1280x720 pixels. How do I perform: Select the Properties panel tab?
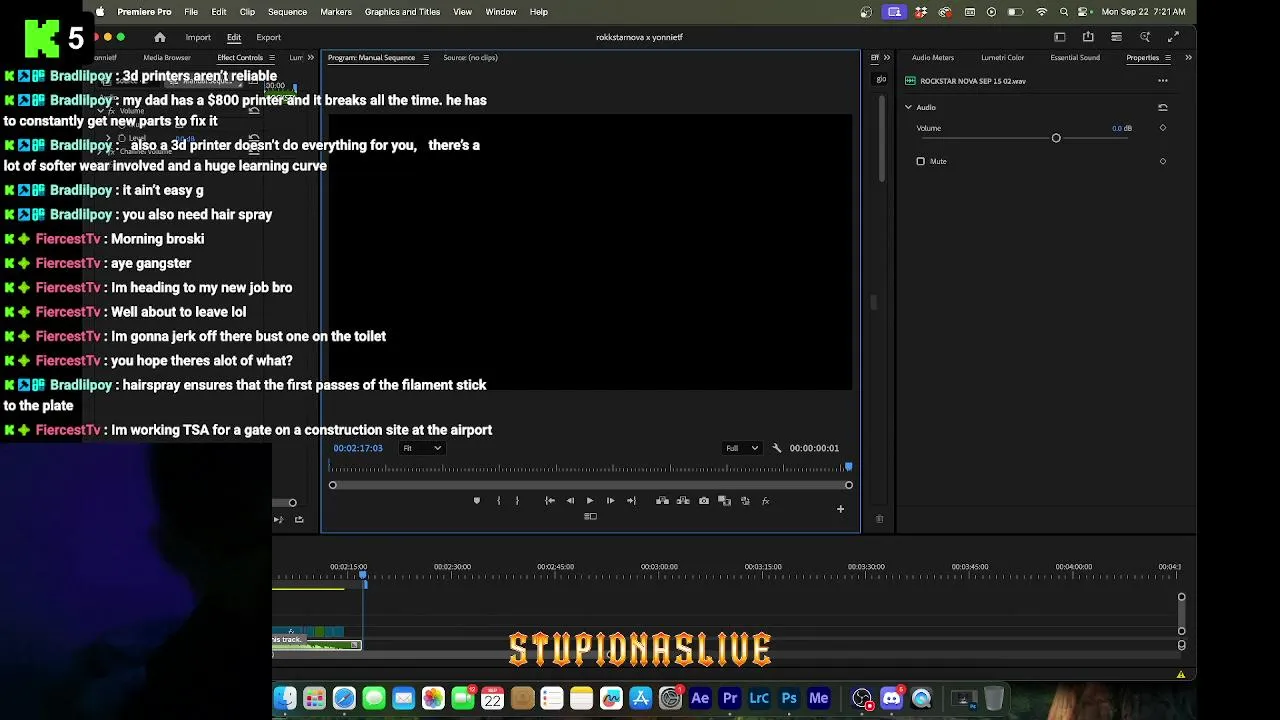[x=1142, y=57]
